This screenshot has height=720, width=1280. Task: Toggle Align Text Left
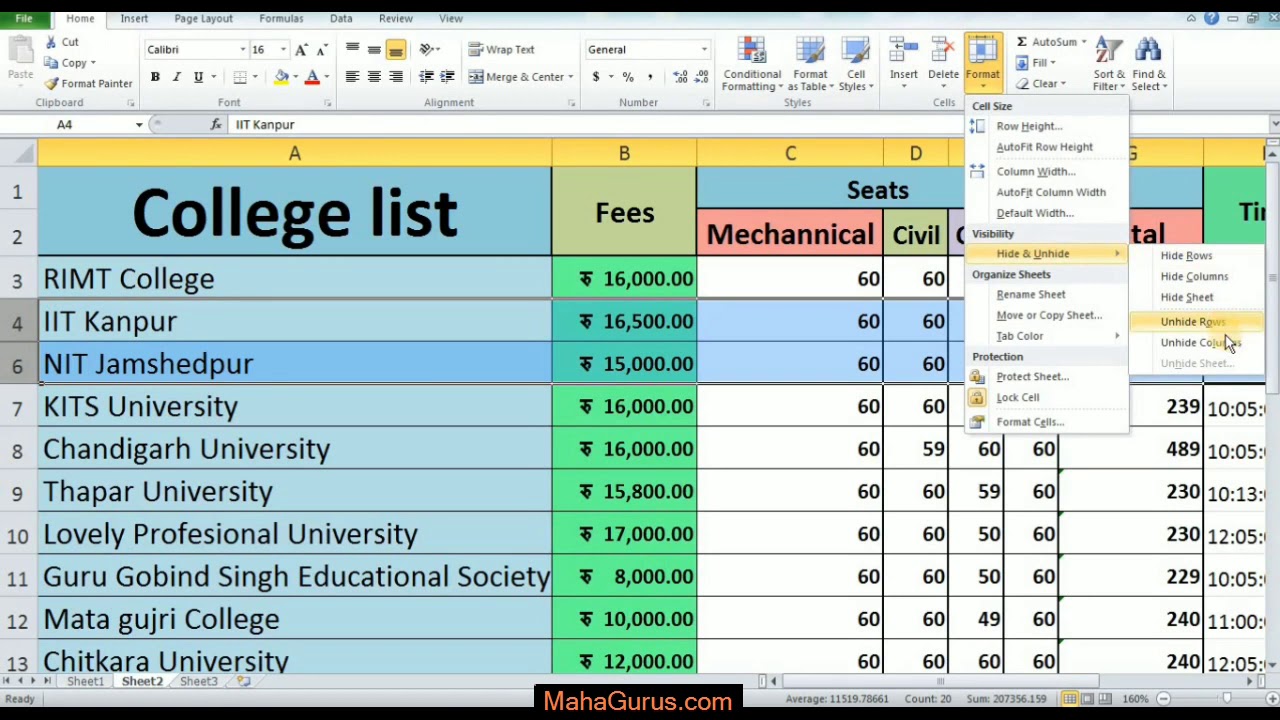pyautogui.click(x=352, y=77)
